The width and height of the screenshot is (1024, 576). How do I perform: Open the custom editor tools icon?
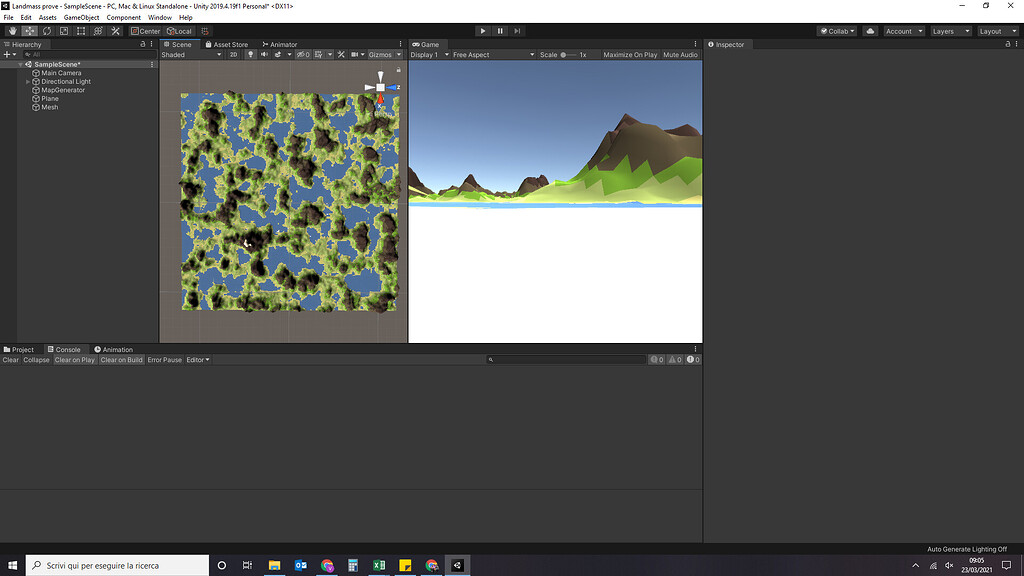(x=114, y=31)
